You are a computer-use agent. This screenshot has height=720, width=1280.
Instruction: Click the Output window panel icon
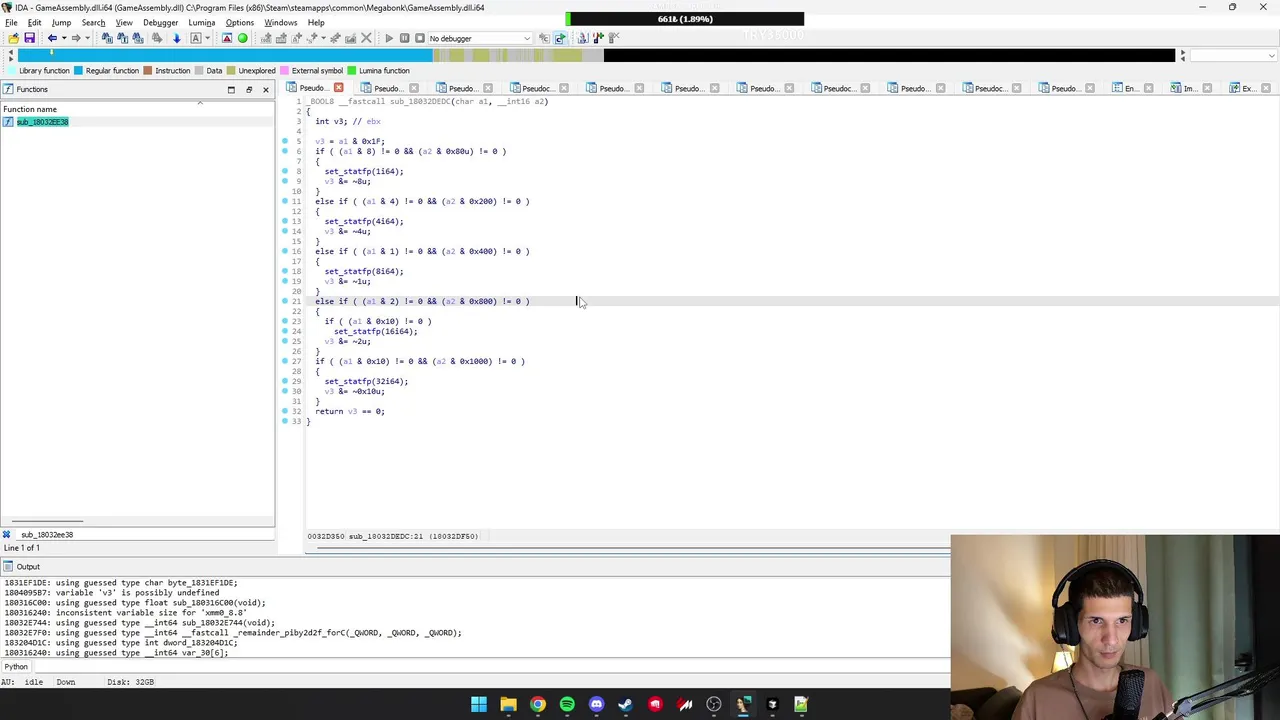7,566
